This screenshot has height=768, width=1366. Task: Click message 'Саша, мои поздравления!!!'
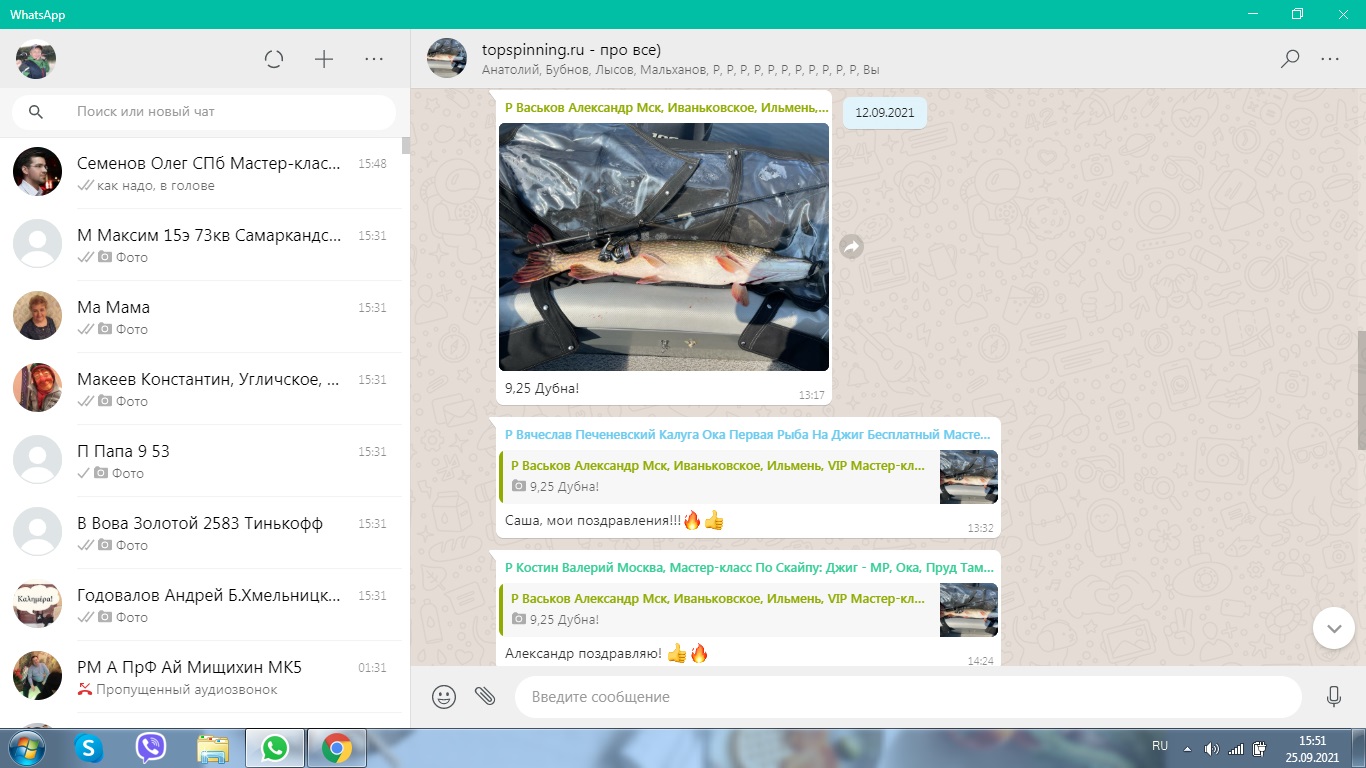tap(593, 520)
